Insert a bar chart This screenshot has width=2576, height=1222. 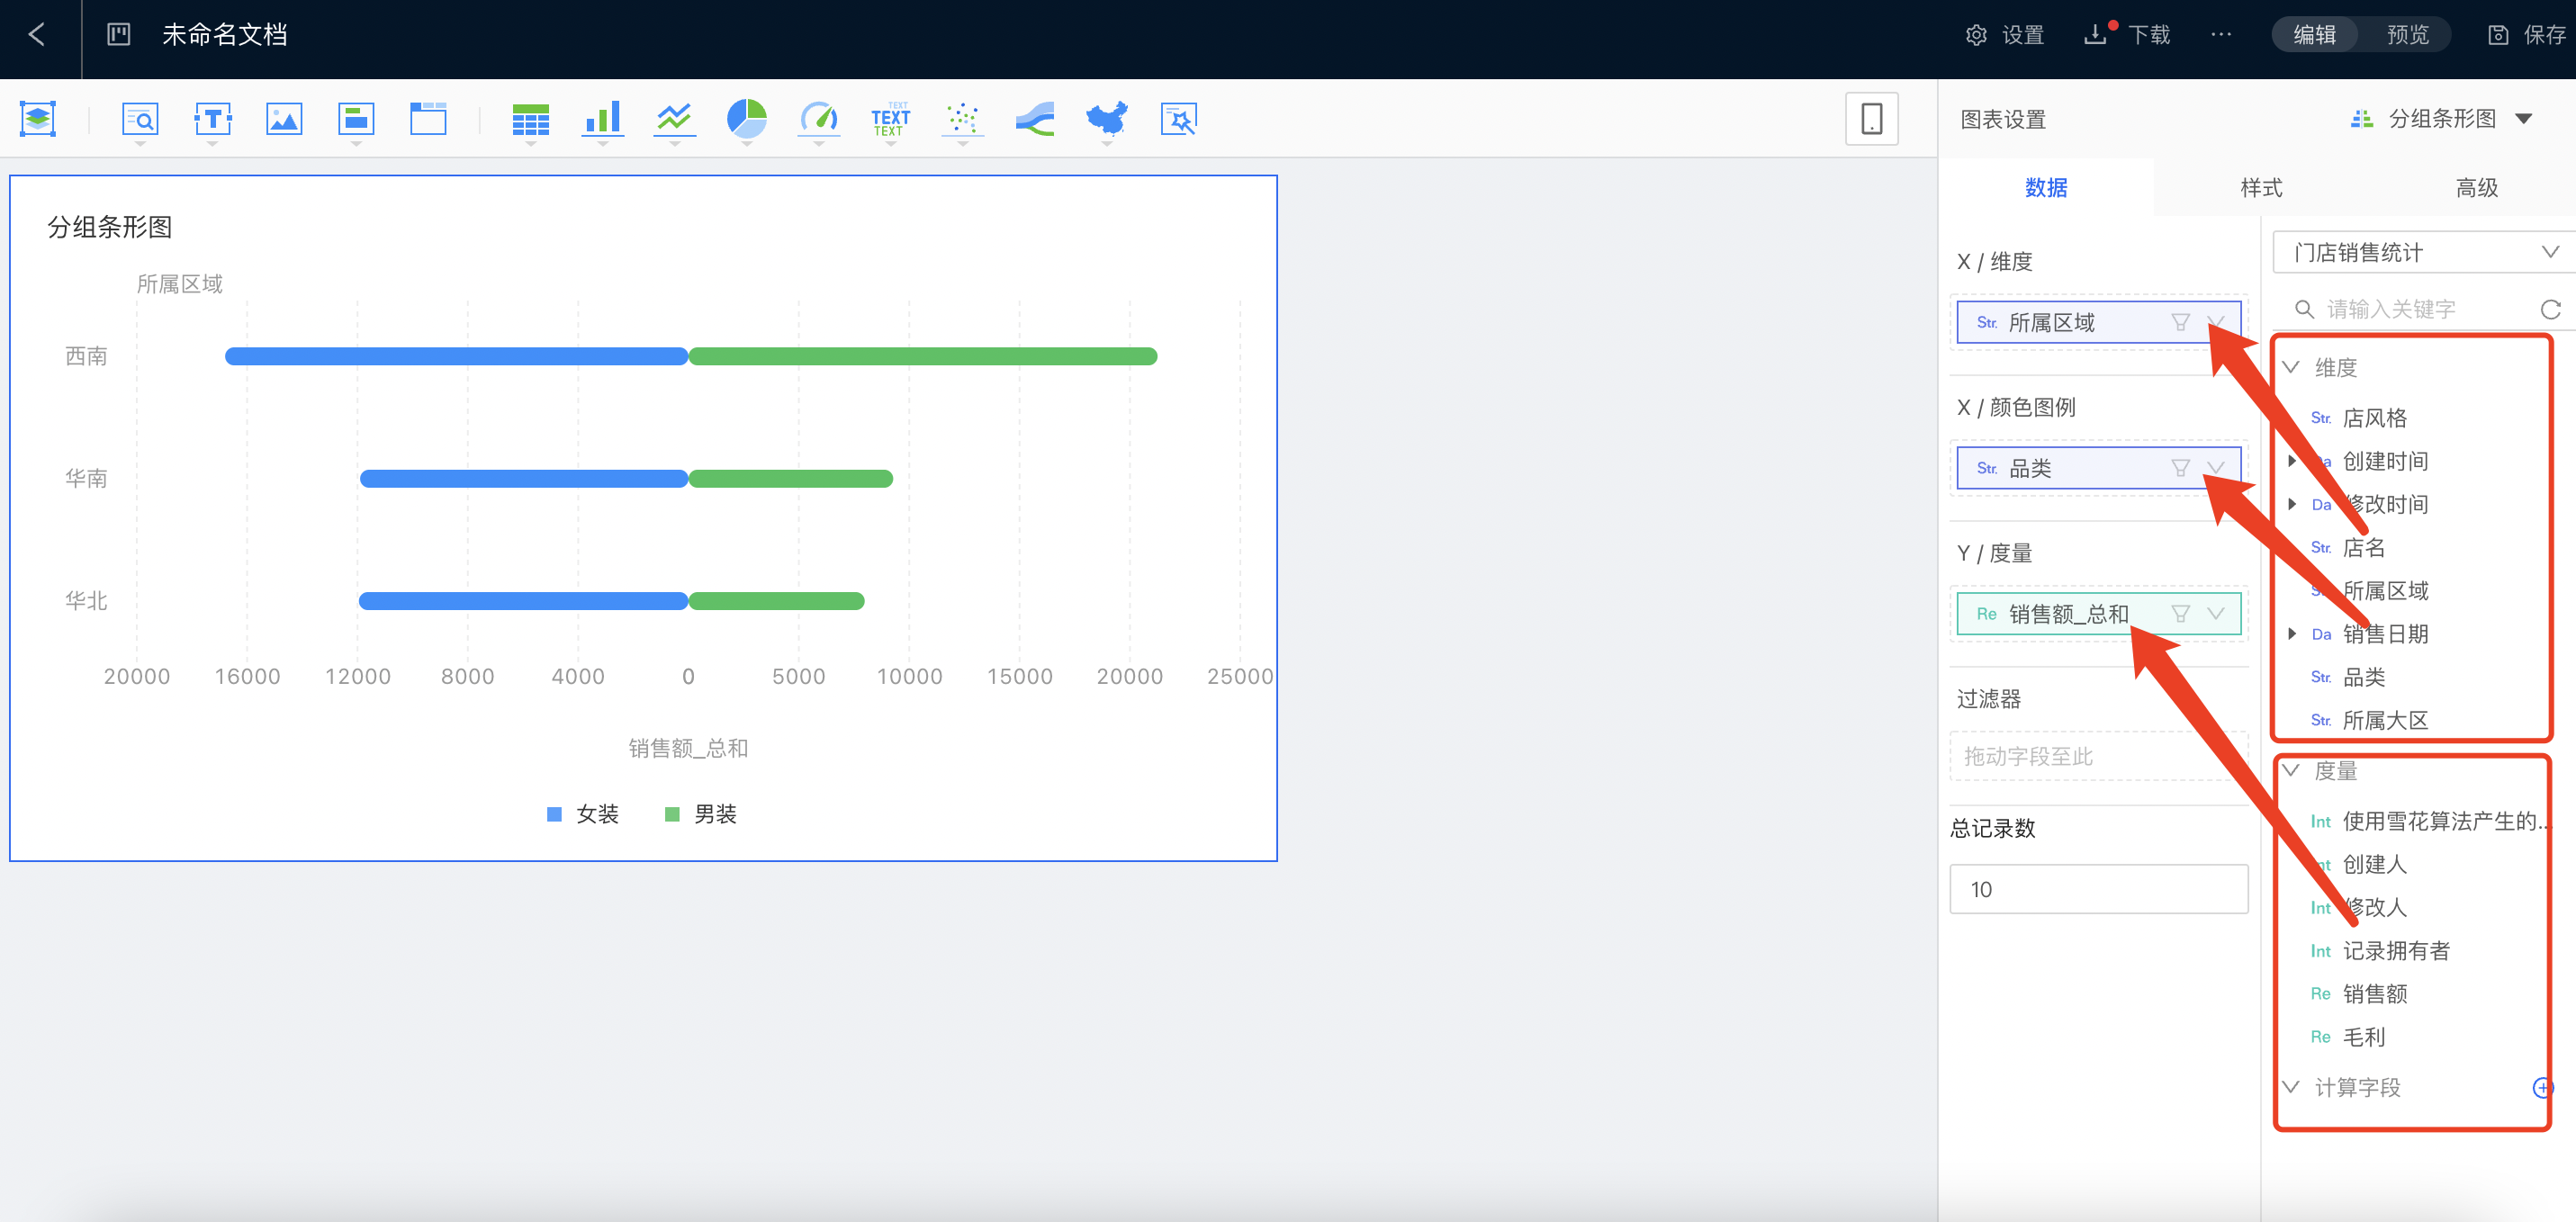tap(602, 119)
